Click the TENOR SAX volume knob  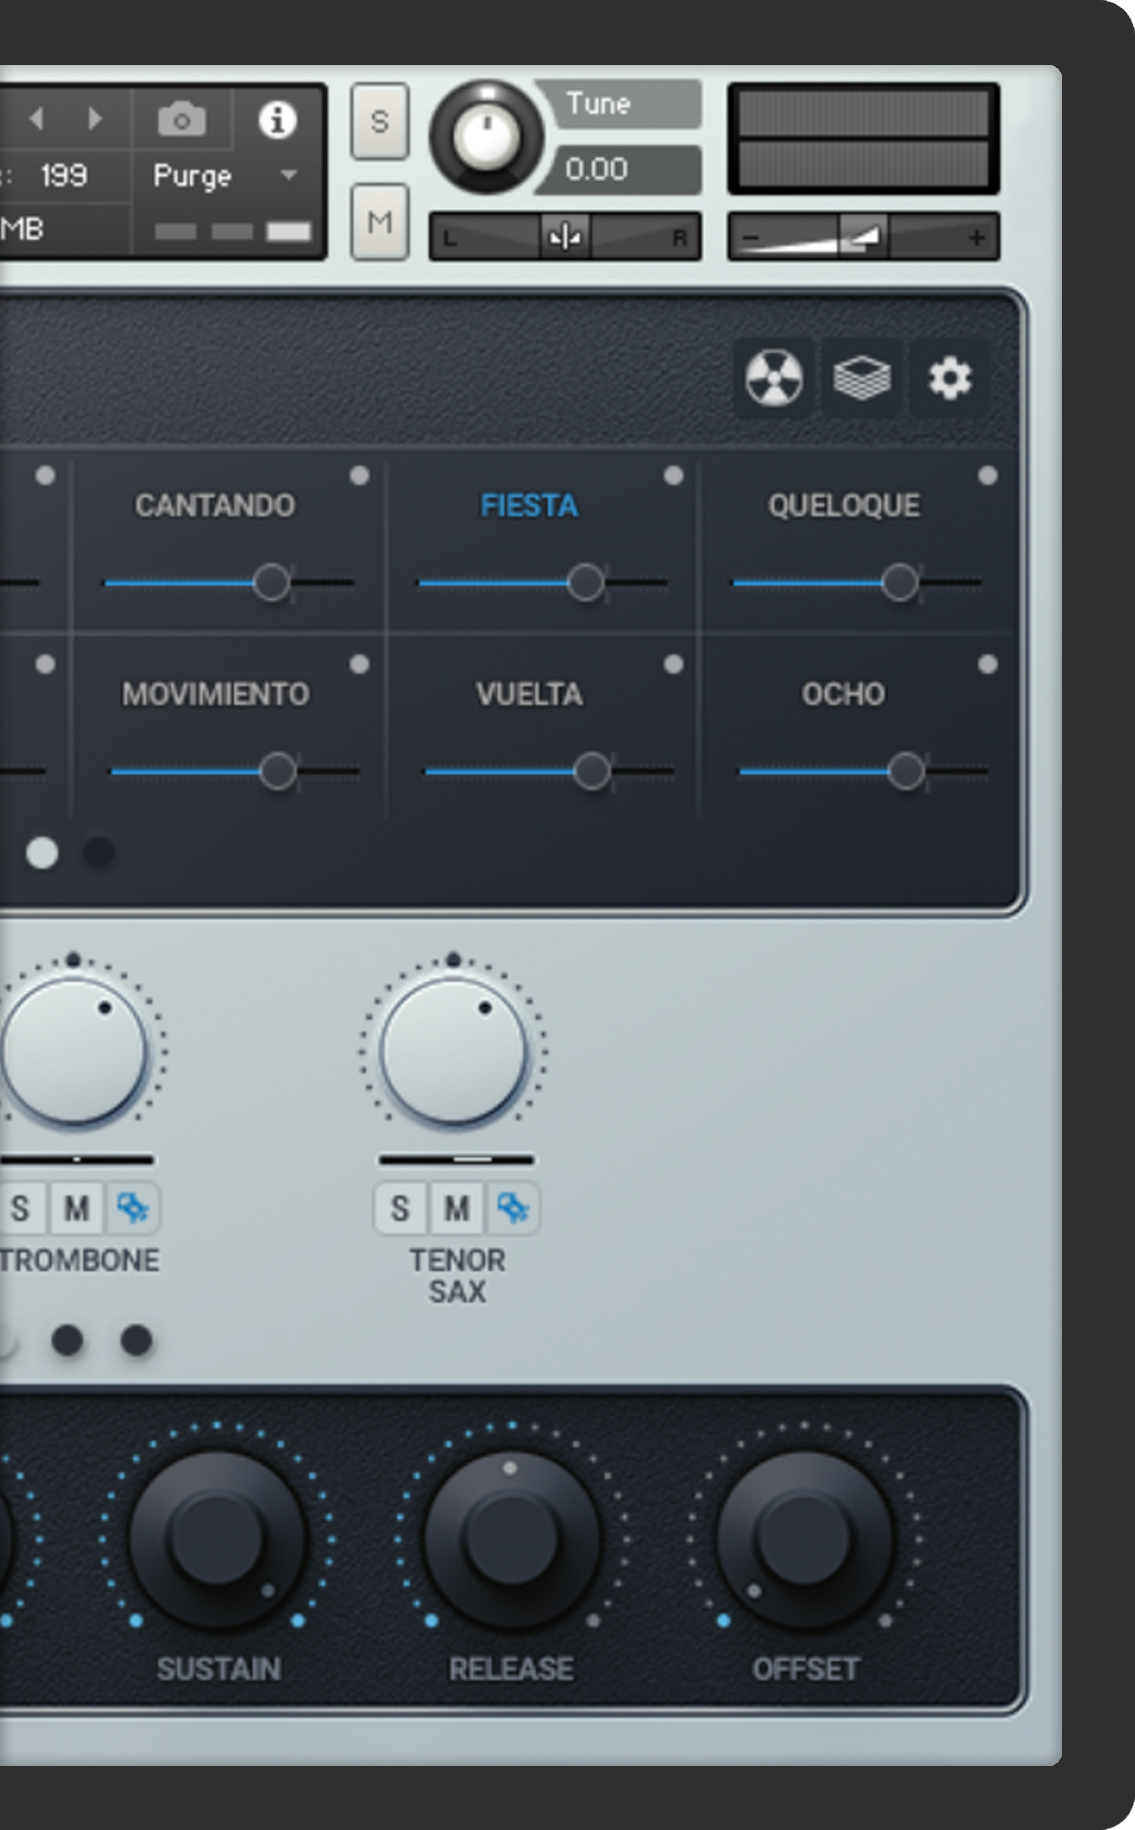(x=453, y=1052)
